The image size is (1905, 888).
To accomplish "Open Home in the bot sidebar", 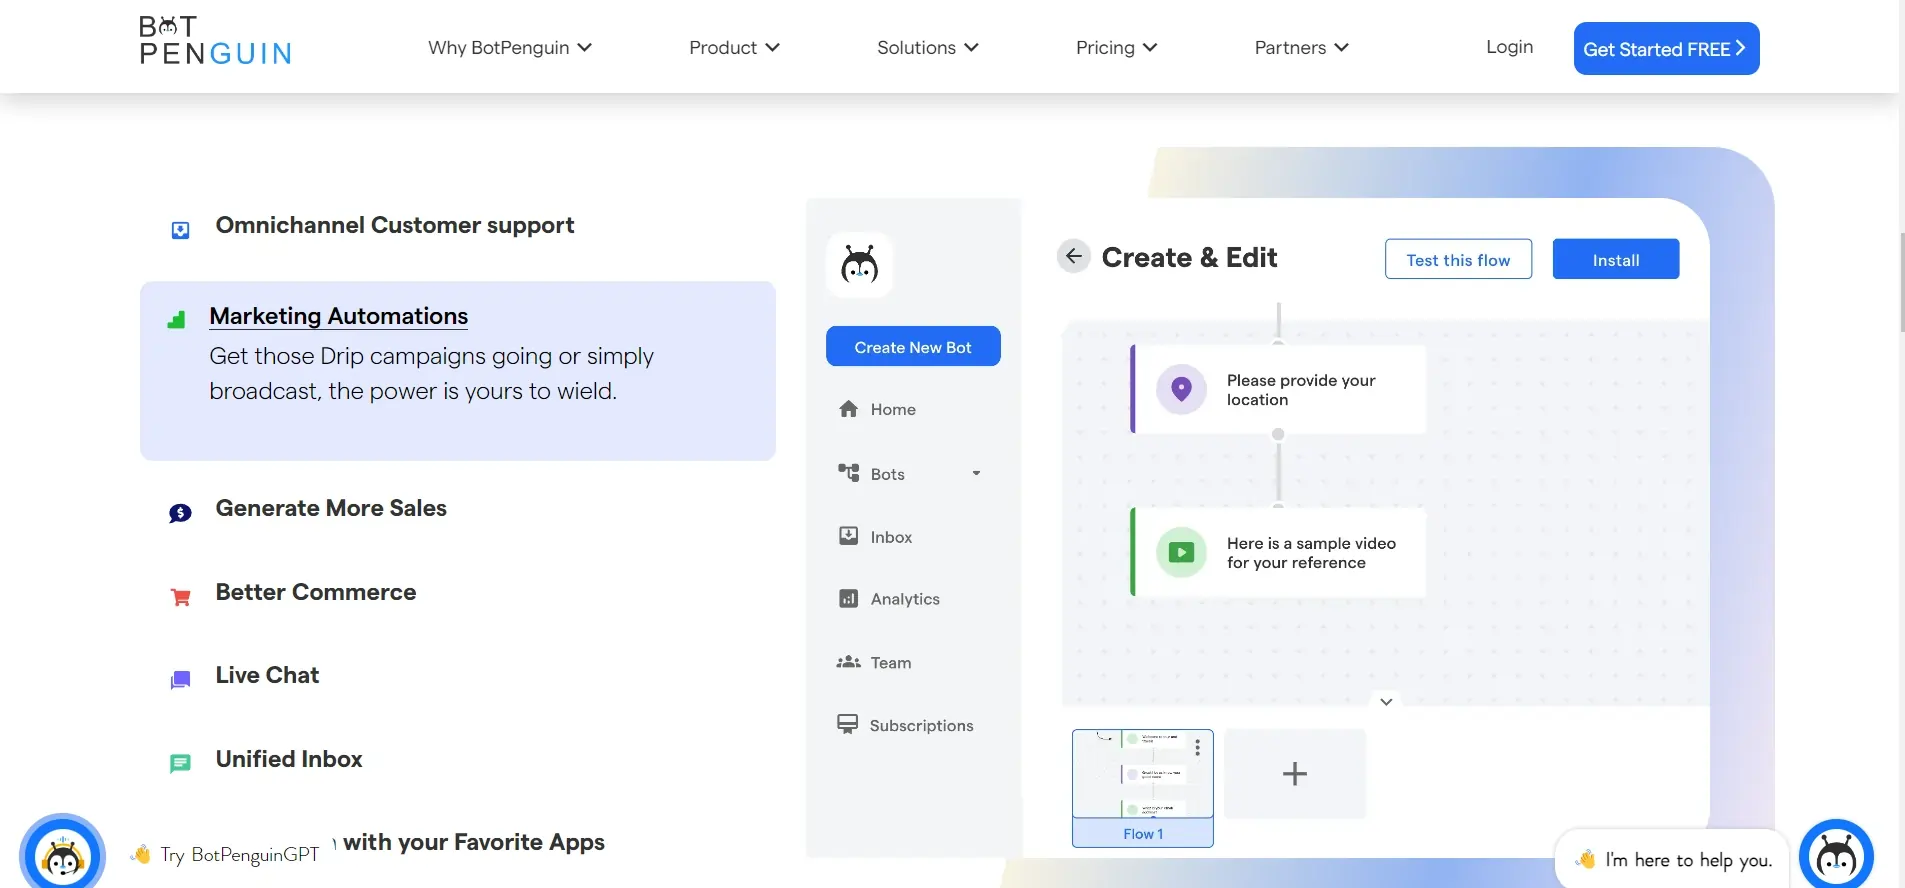I will tap(893, 409).
